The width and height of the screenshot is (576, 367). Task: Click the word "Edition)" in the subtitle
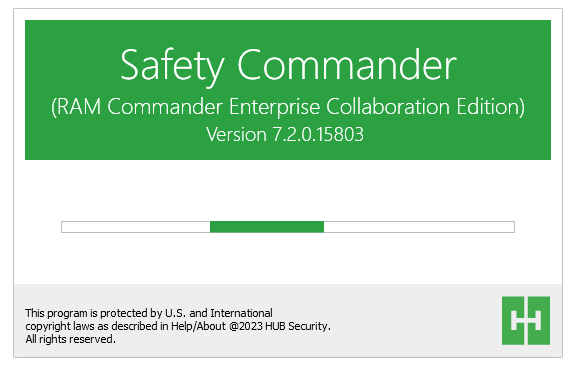(491, 107)
